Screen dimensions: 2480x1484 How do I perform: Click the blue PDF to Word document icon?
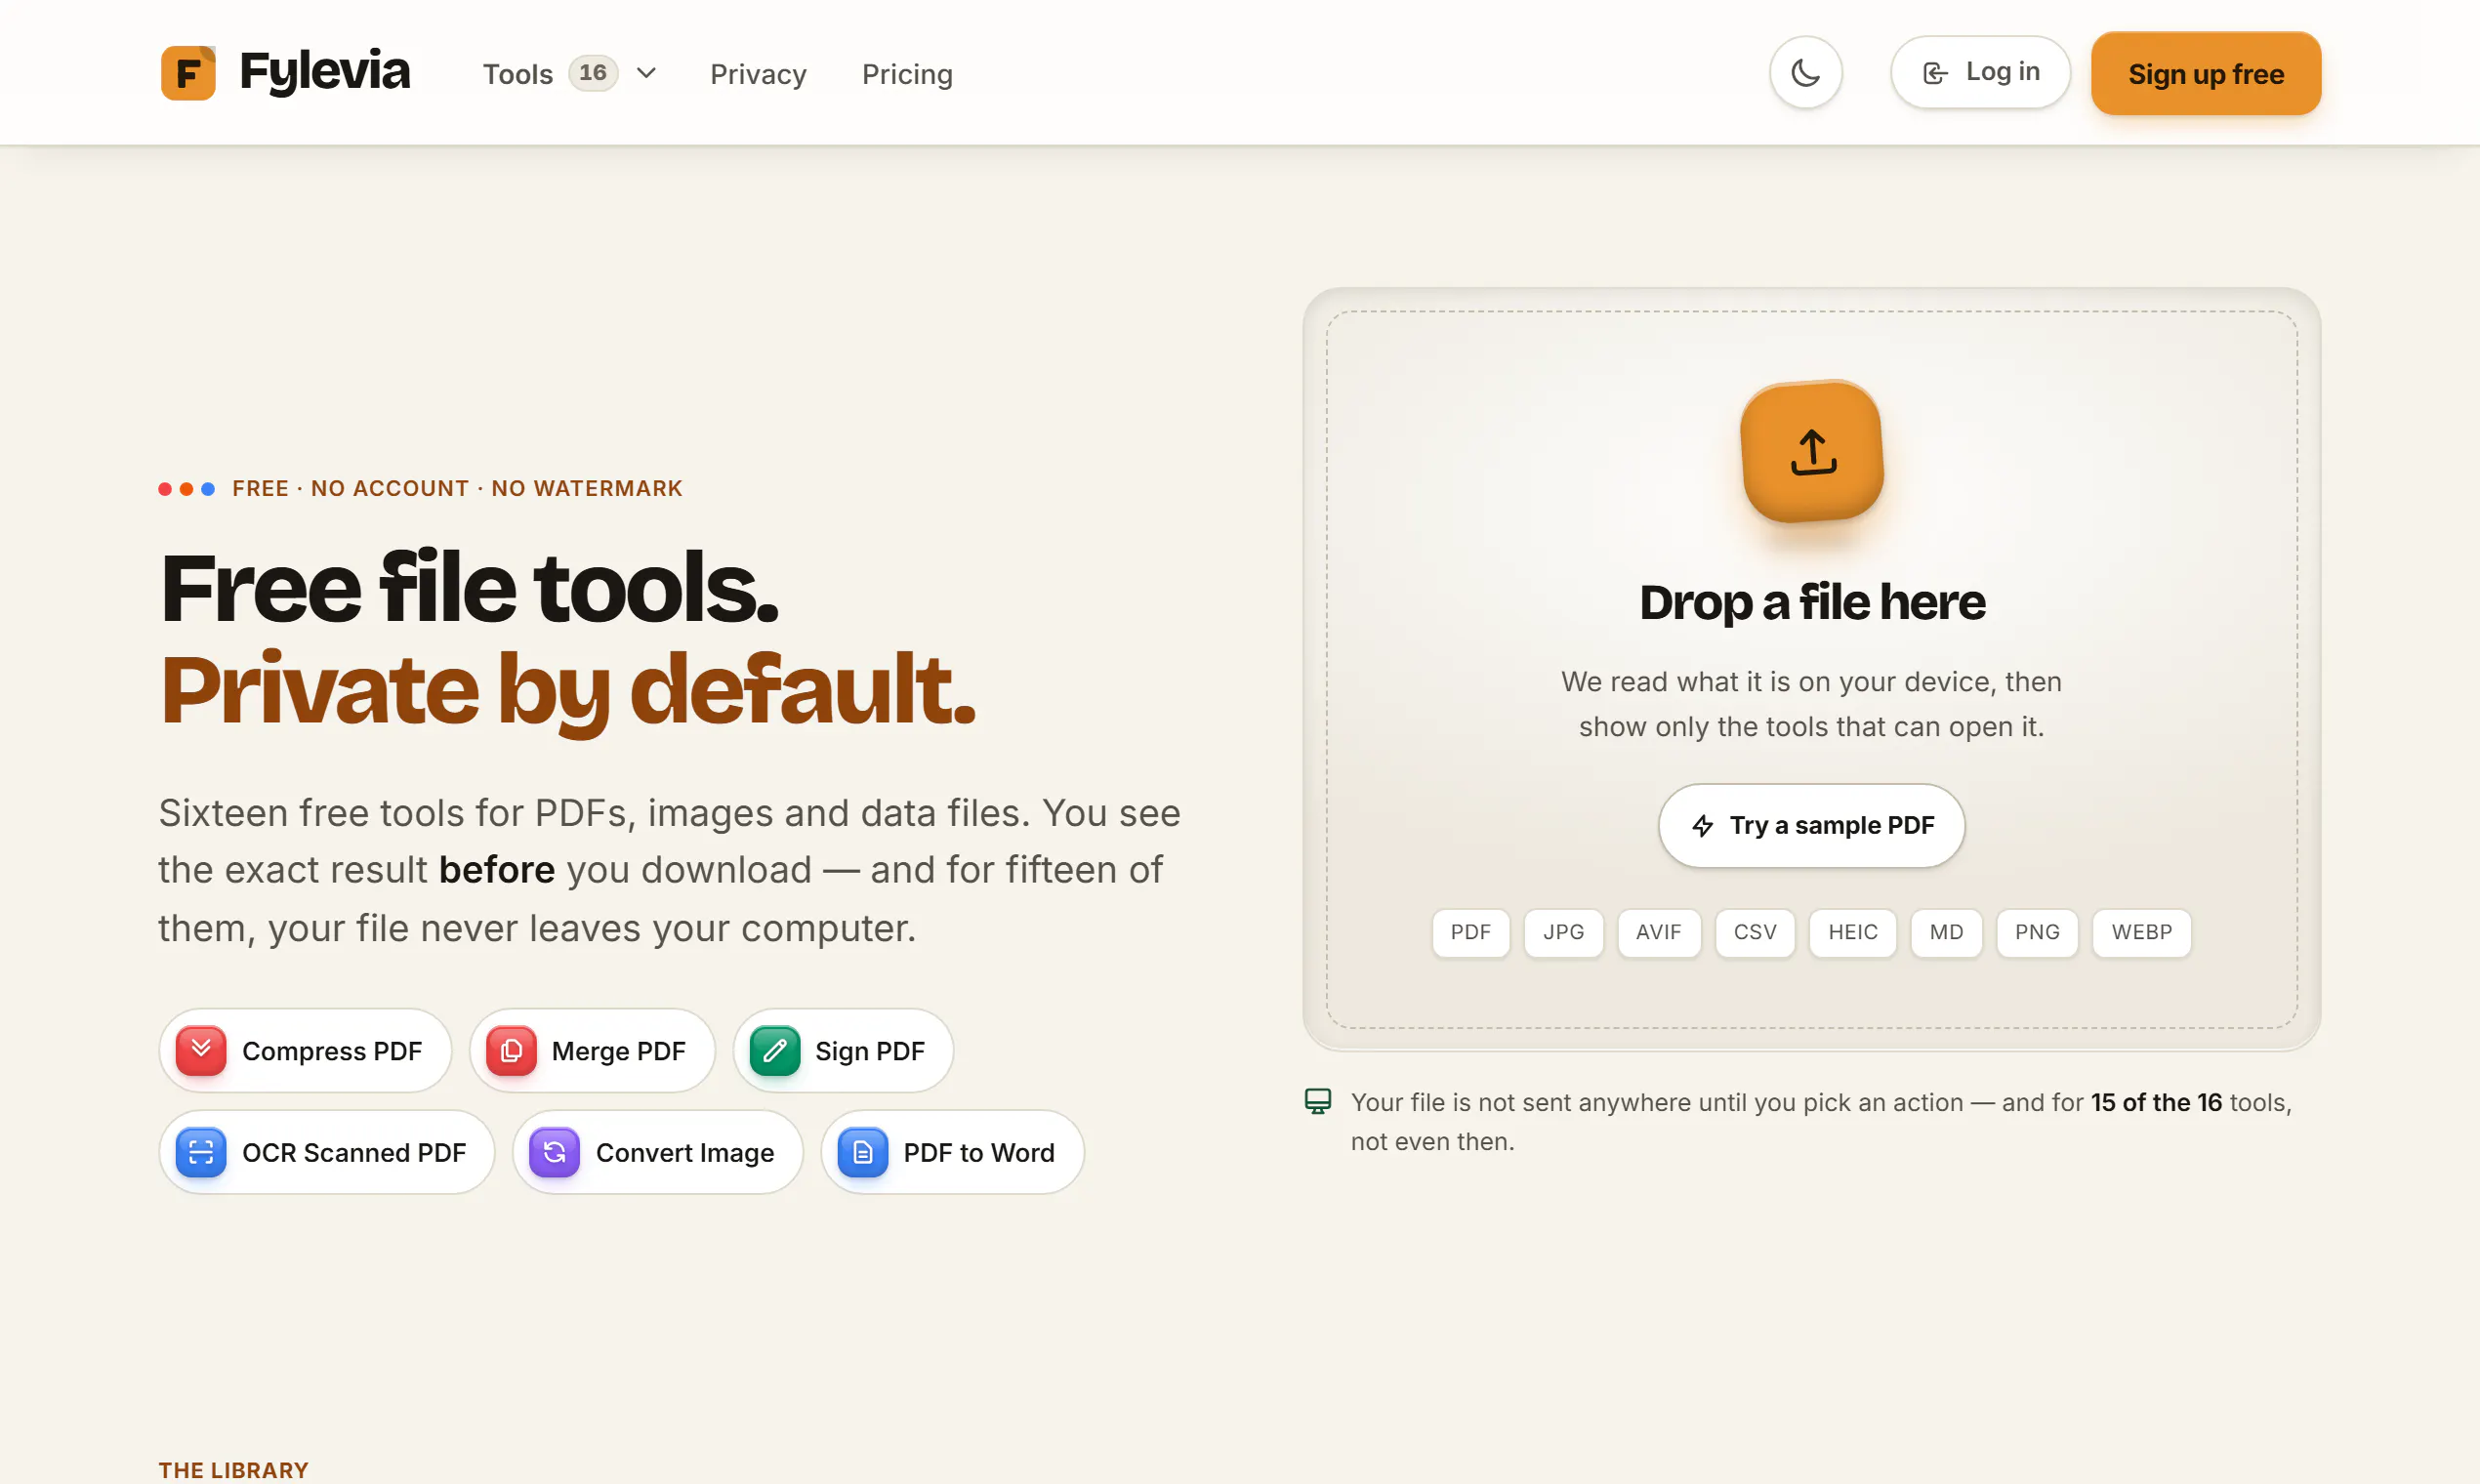863,1152
